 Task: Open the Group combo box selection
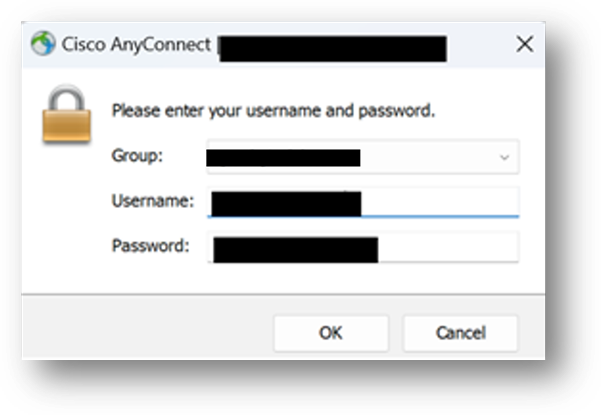point(362,157)
